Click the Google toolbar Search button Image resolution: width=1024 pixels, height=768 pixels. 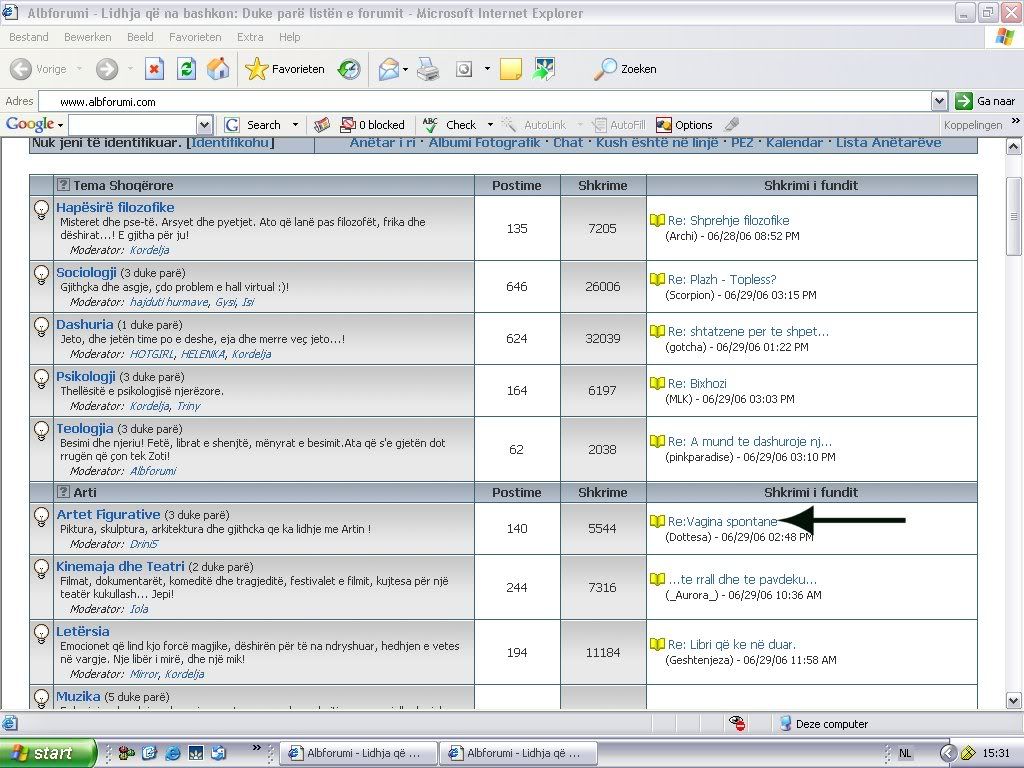253,125
